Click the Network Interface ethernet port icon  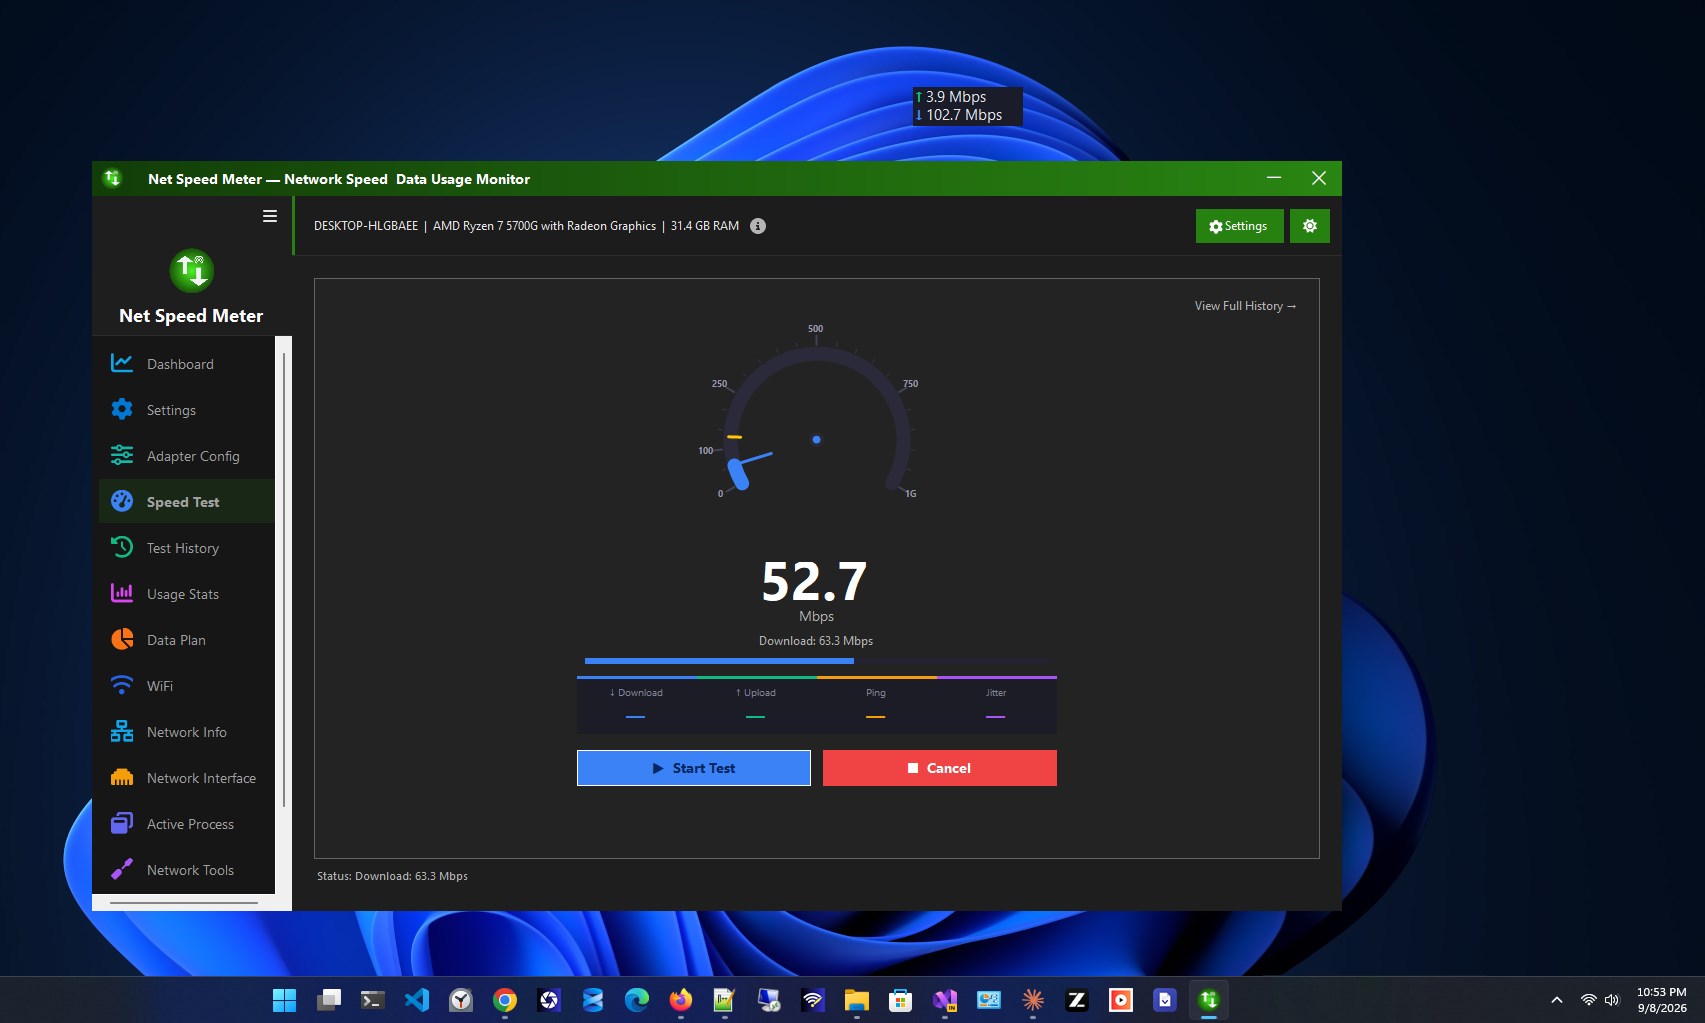[122, 777]
